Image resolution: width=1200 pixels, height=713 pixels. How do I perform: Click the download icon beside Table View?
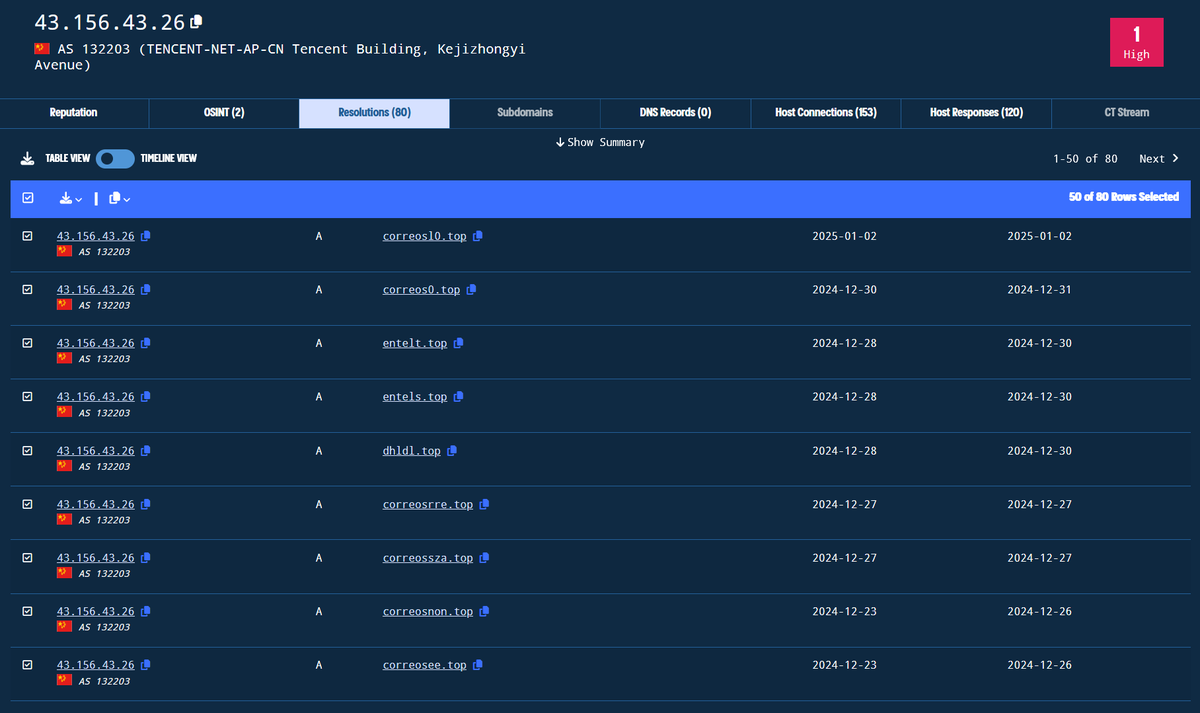coord(27,158)
